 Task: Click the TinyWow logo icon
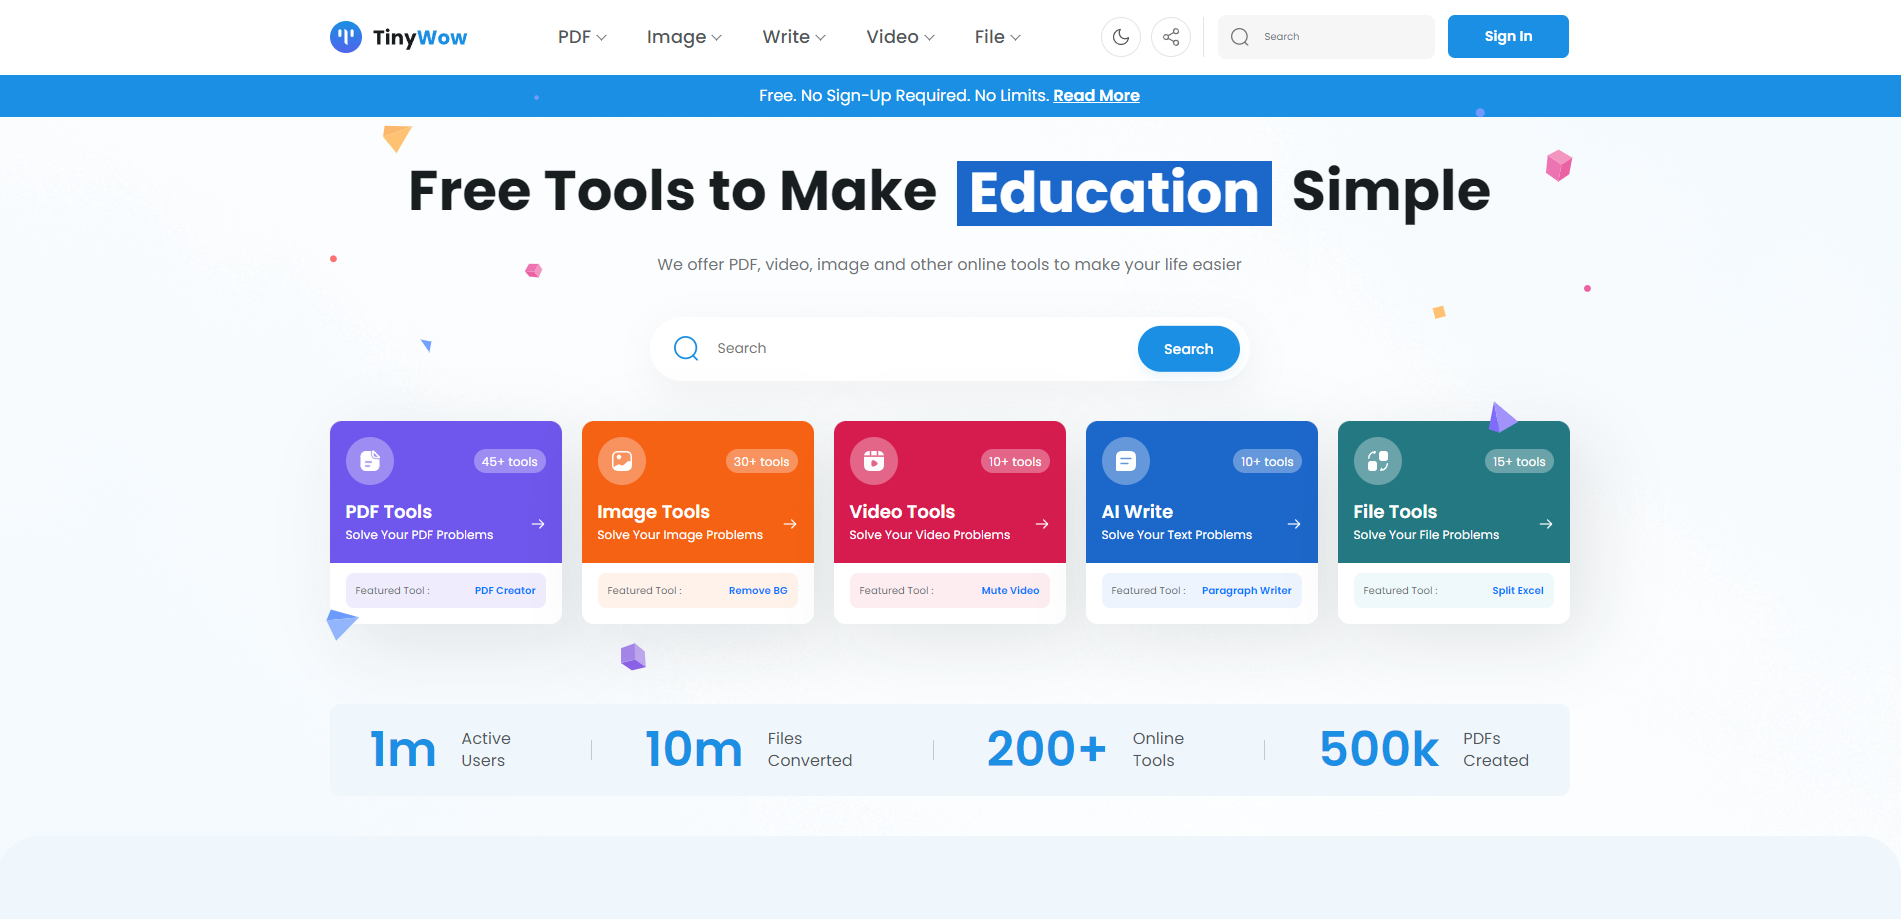click(x=346, y=37)
